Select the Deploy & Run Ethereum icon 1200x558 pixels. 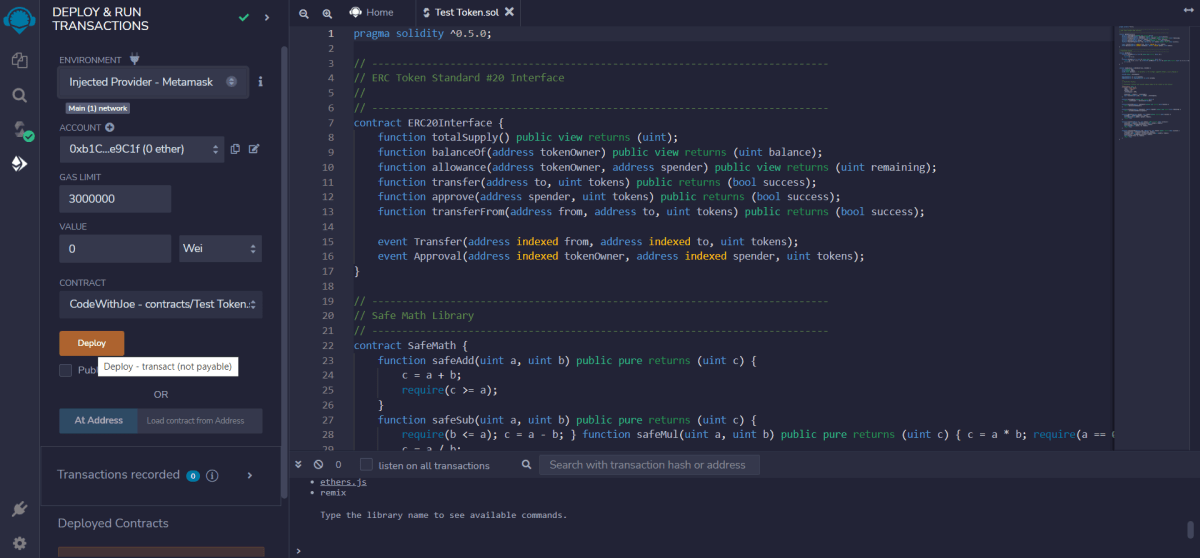tap(19, 163)
